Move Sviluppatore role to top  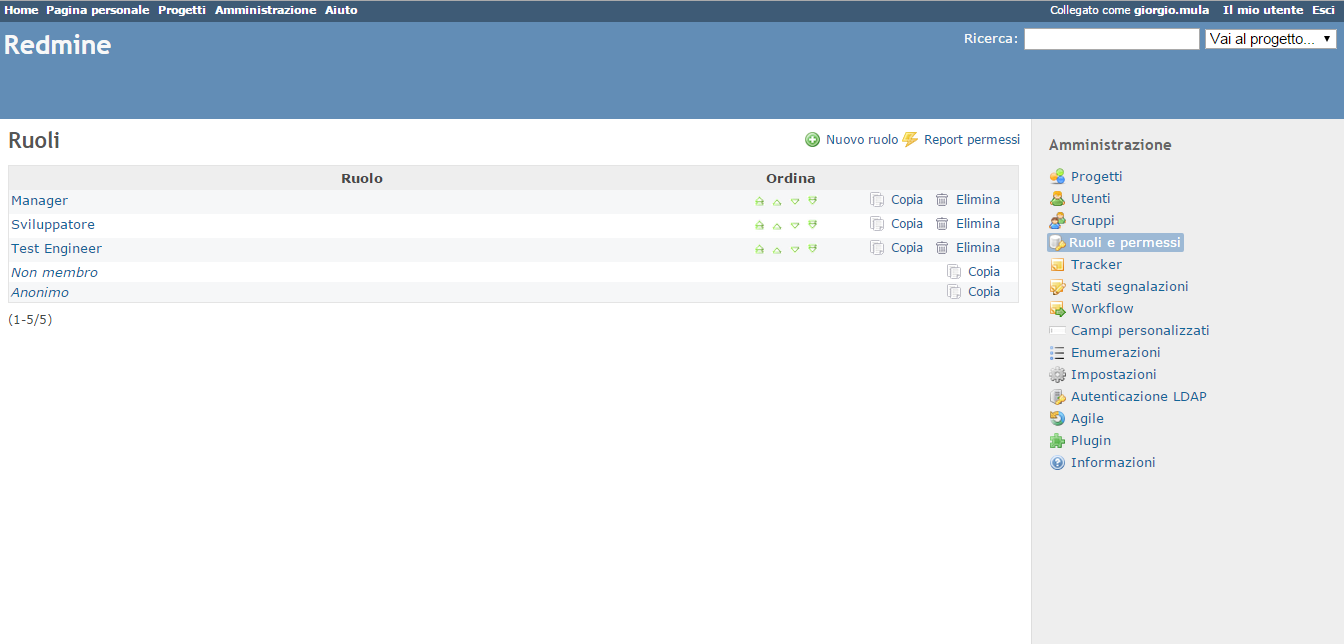[x=759, y=225]
